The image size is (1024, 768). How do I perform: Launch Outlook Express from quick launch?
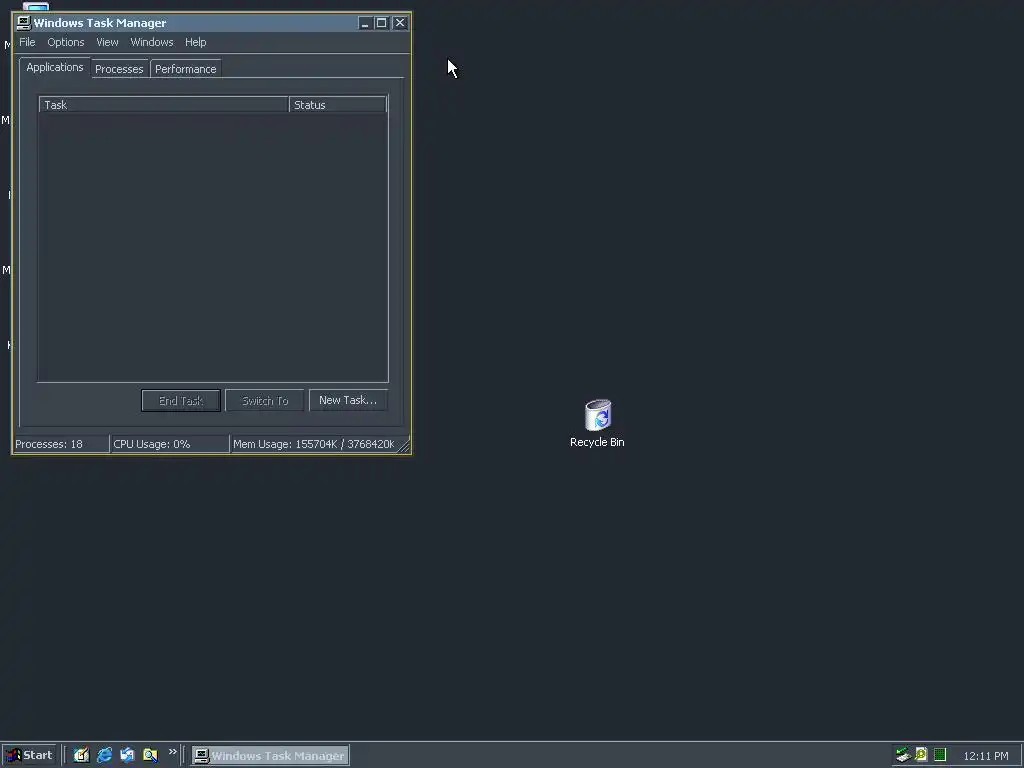pos(127,755)
